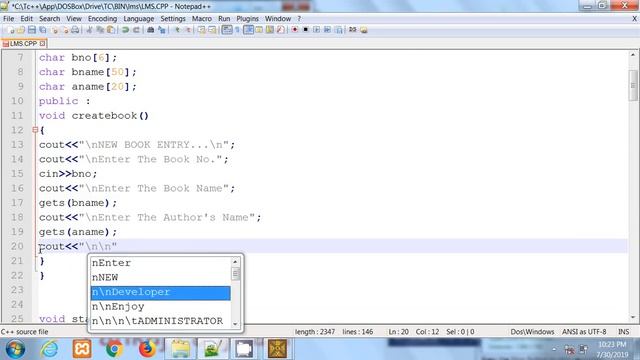The image size is (640, 360).
Task: Pick highlighted n\nDeveloper suggestion
Action: coord(160,292)
